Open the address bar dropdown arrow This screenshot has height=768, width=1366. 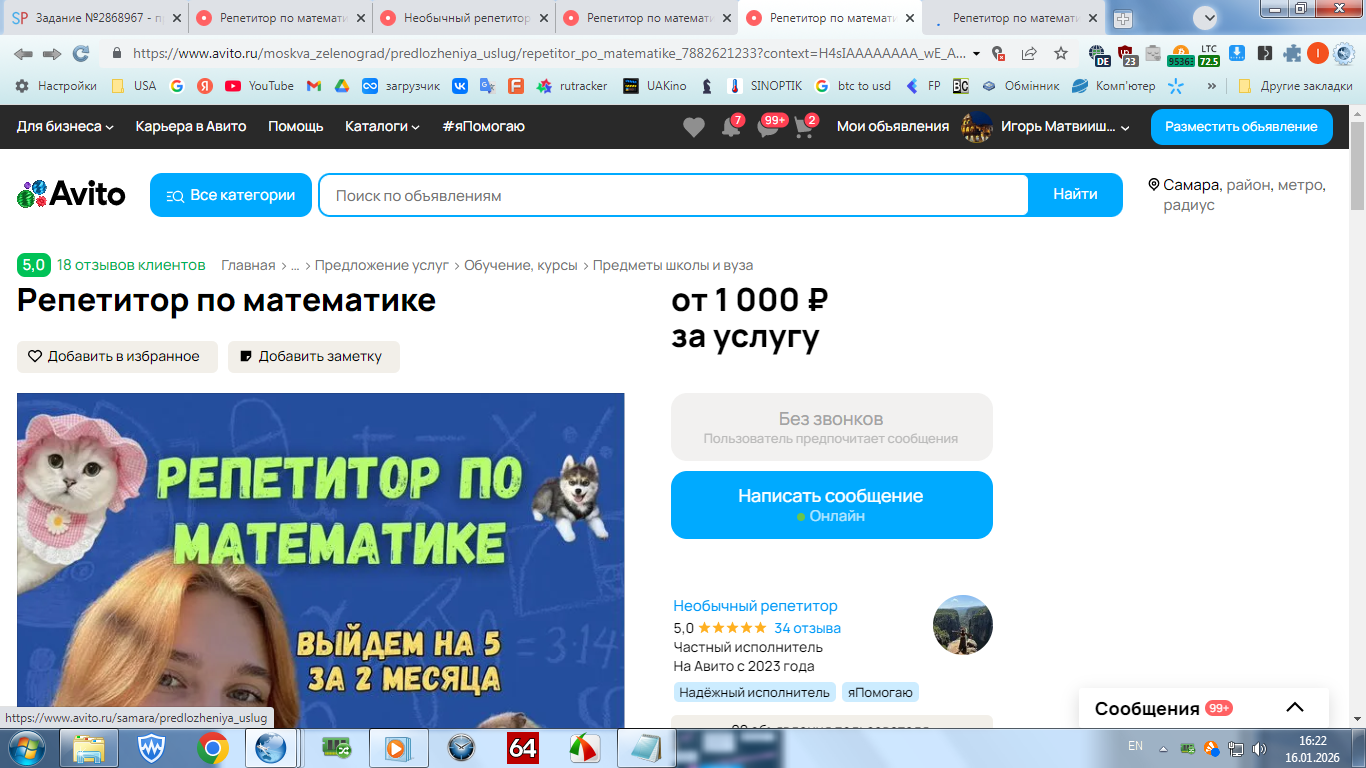click(976, 54)
